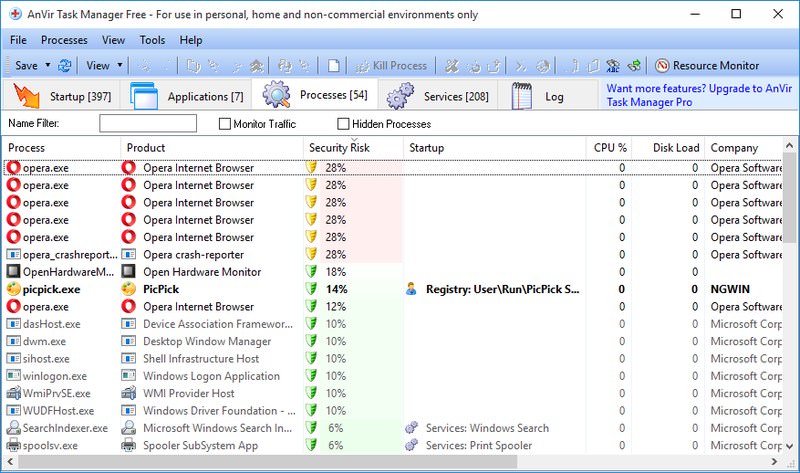
Task: Click the View toolbar button
Action: click(97, 66)
